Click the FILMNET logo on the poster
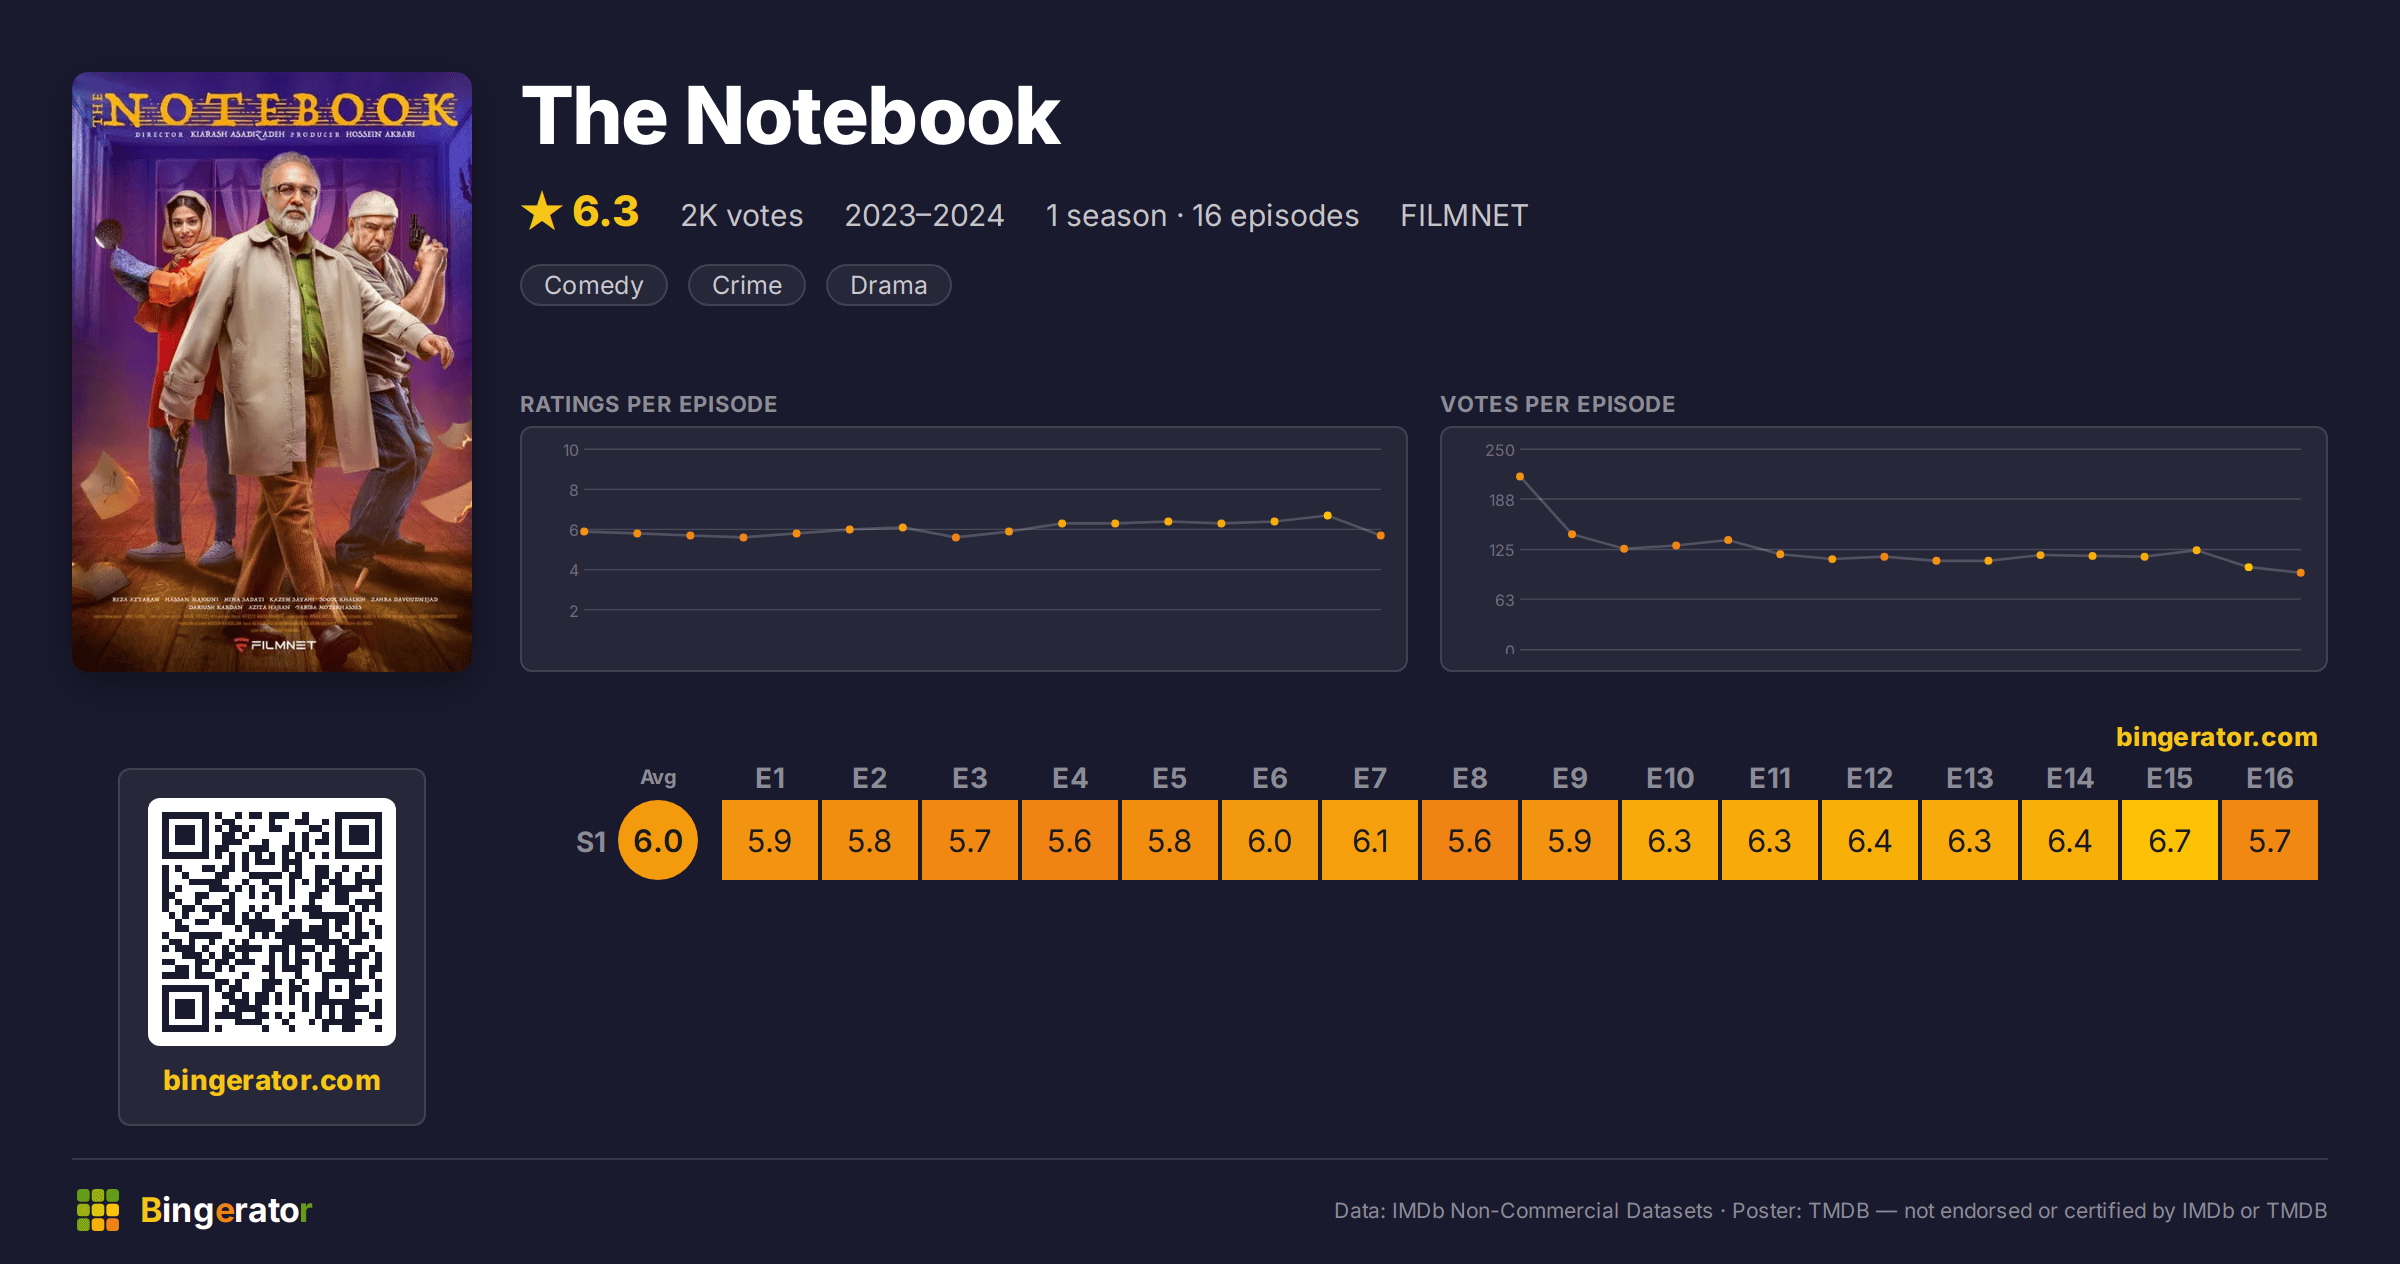The width and height of the screenshot is (2400, 1264). click(275, 645)
